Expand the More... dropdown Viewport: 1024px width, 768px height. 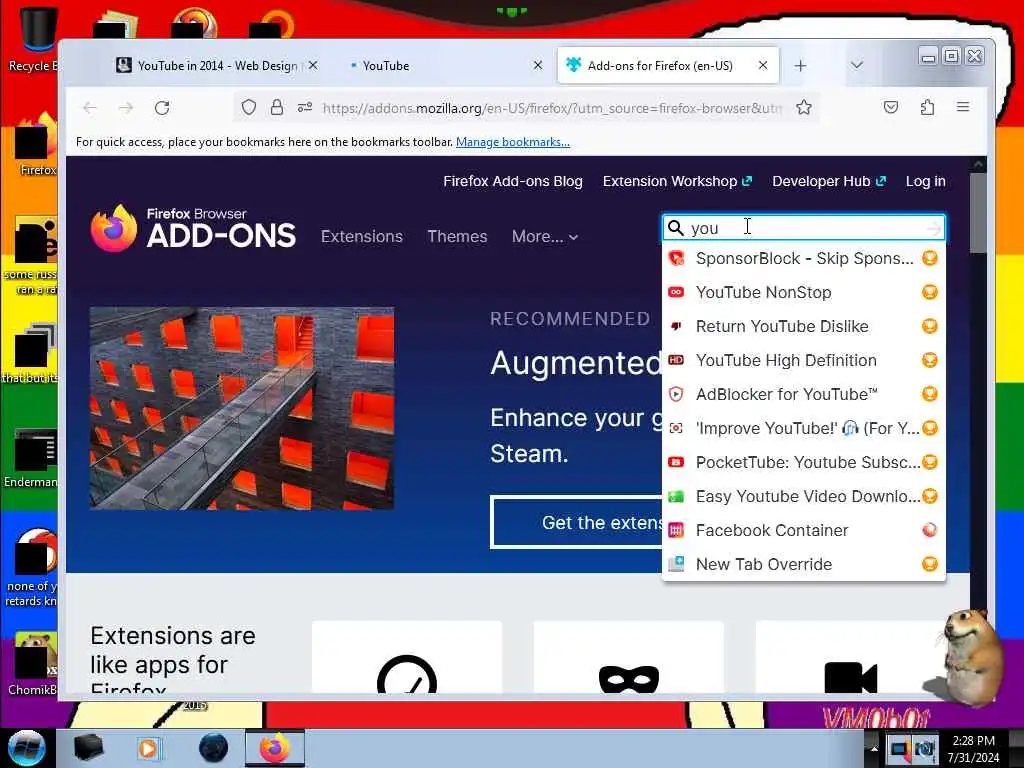[x=545, y=236]
